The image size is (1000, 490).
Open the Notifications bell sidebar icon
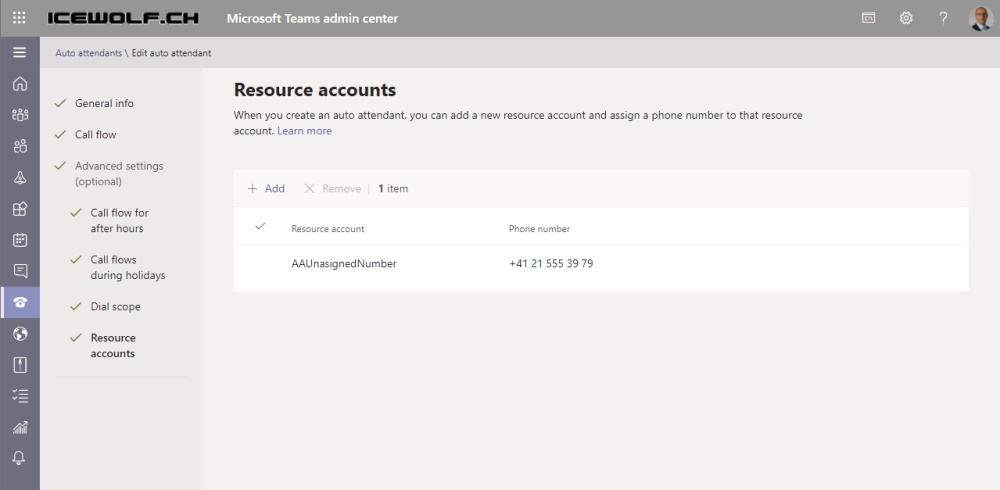20,458
